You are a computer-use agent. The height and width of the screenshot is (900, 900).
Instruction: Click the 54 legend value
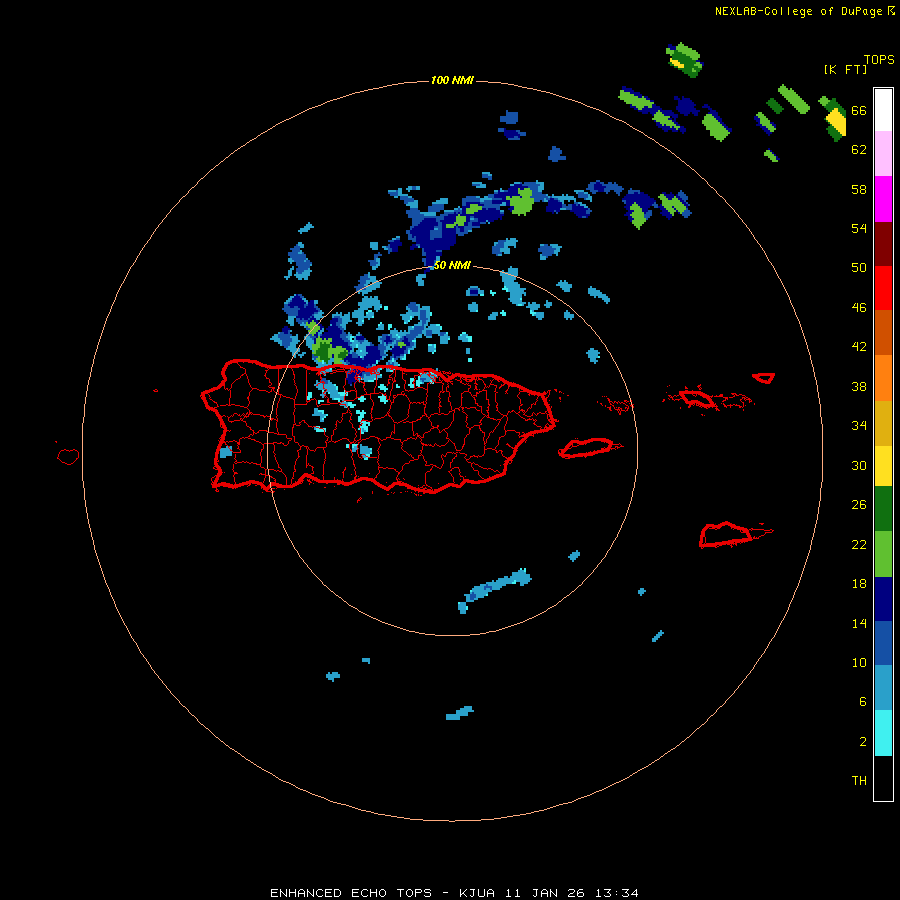click(859, 228)
